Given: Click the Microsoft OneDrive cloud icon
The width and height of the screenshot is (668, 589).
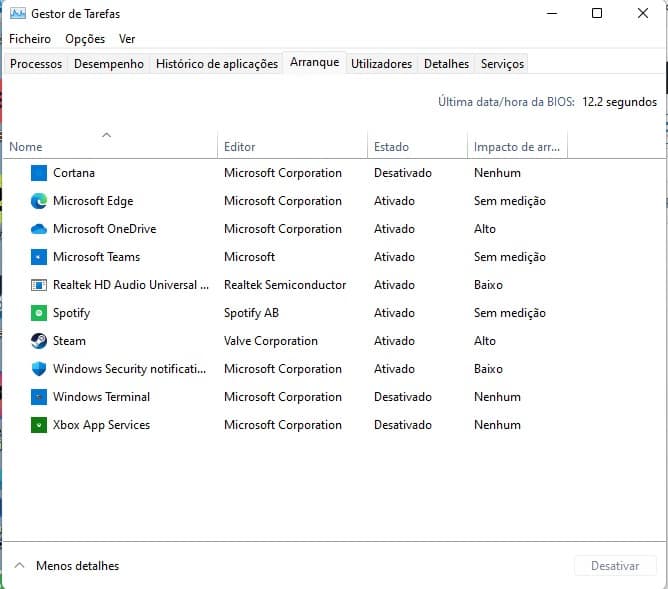Looking at the screenshot, I should 39,229.
